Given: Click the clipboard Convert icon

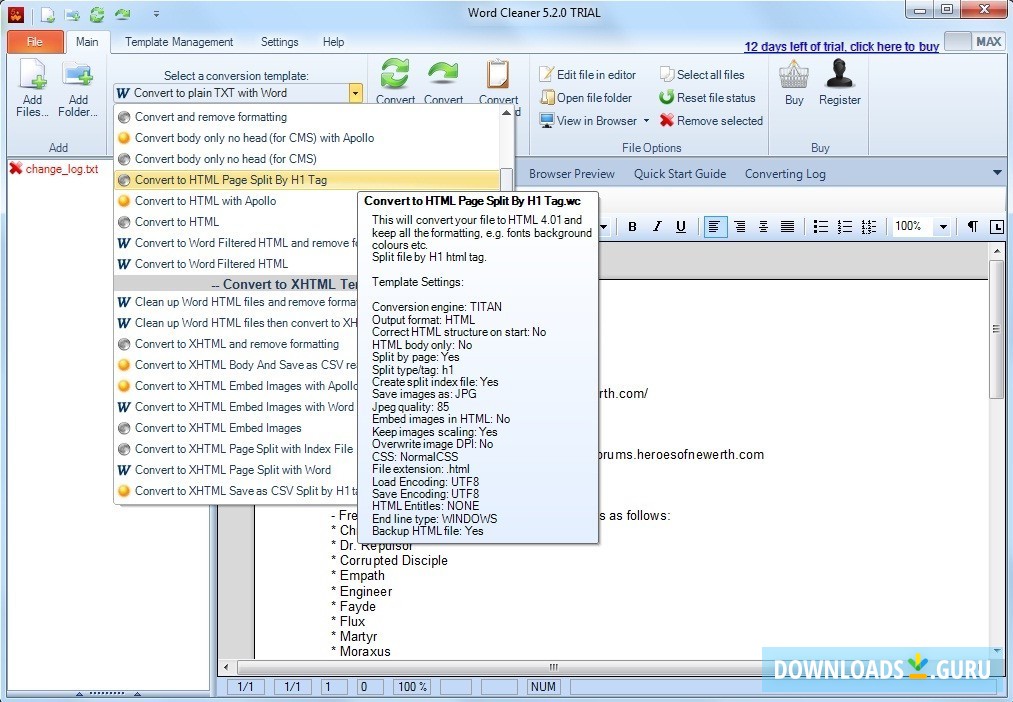Looking at the screenshot, I should [x=498, y=74].
